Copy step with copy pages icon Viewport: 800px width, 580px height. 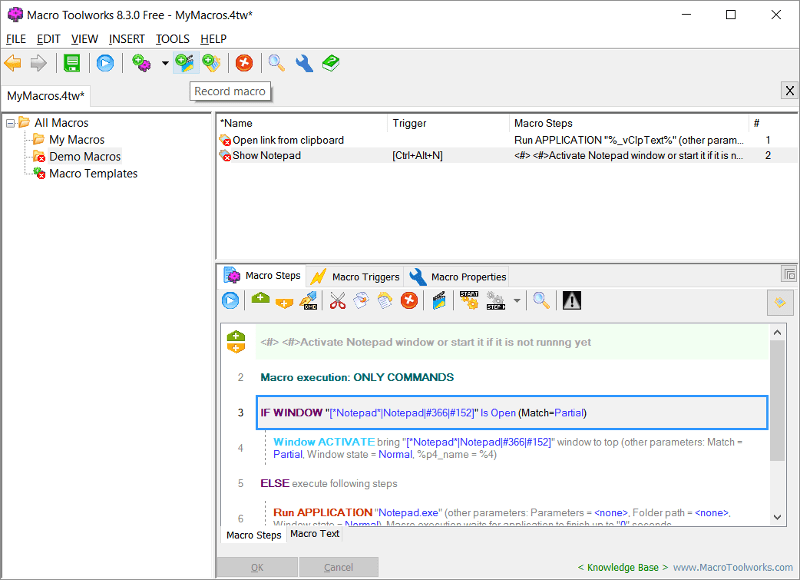click(x=361, y=300)
